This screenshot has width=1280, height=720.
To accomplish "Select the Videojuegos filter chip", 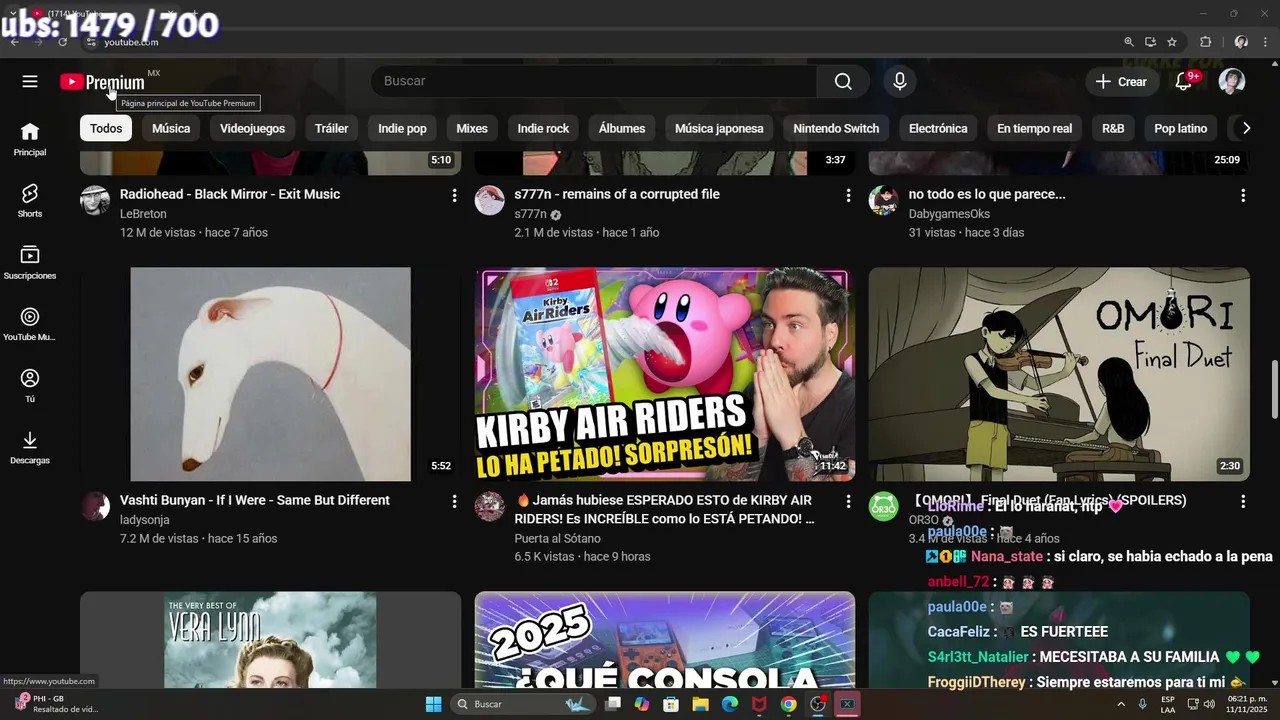I will click(252, 128).
